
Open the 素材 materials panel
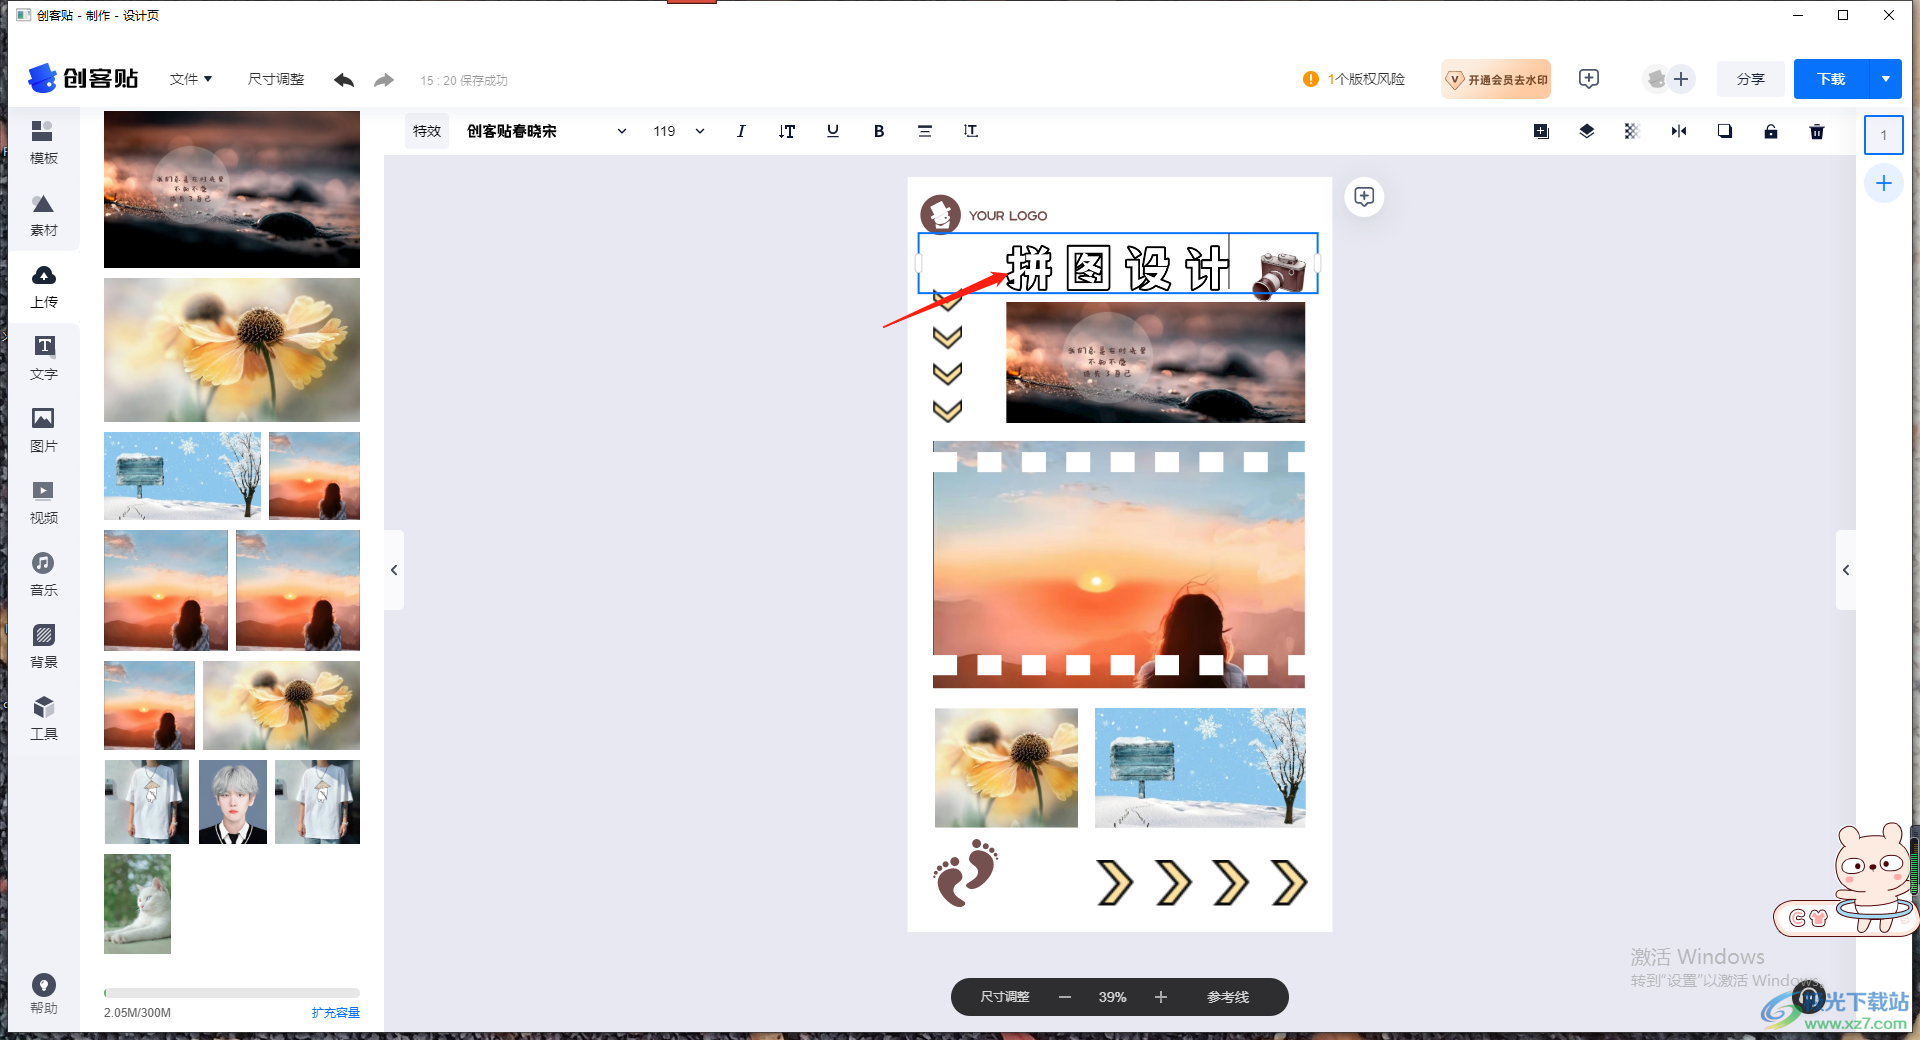point(43,215)
